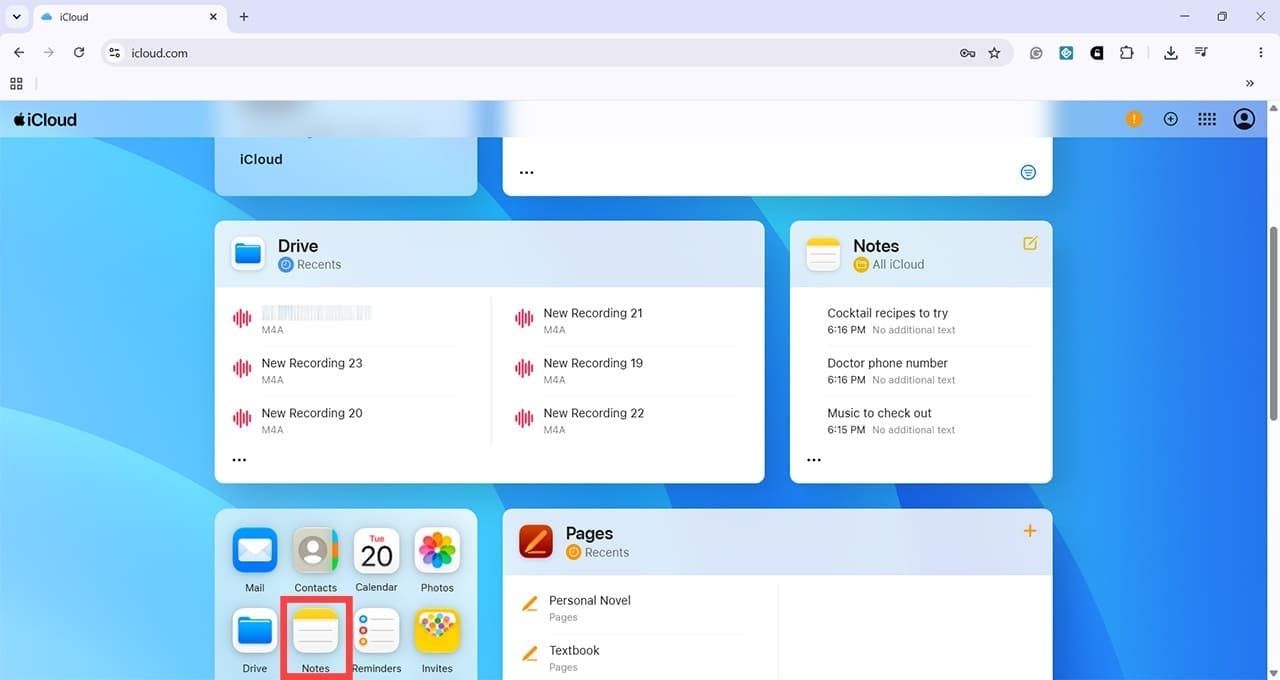Change Pages tile Recents view
This screenshot has width=1280, height=680.
tap(598, 553)
